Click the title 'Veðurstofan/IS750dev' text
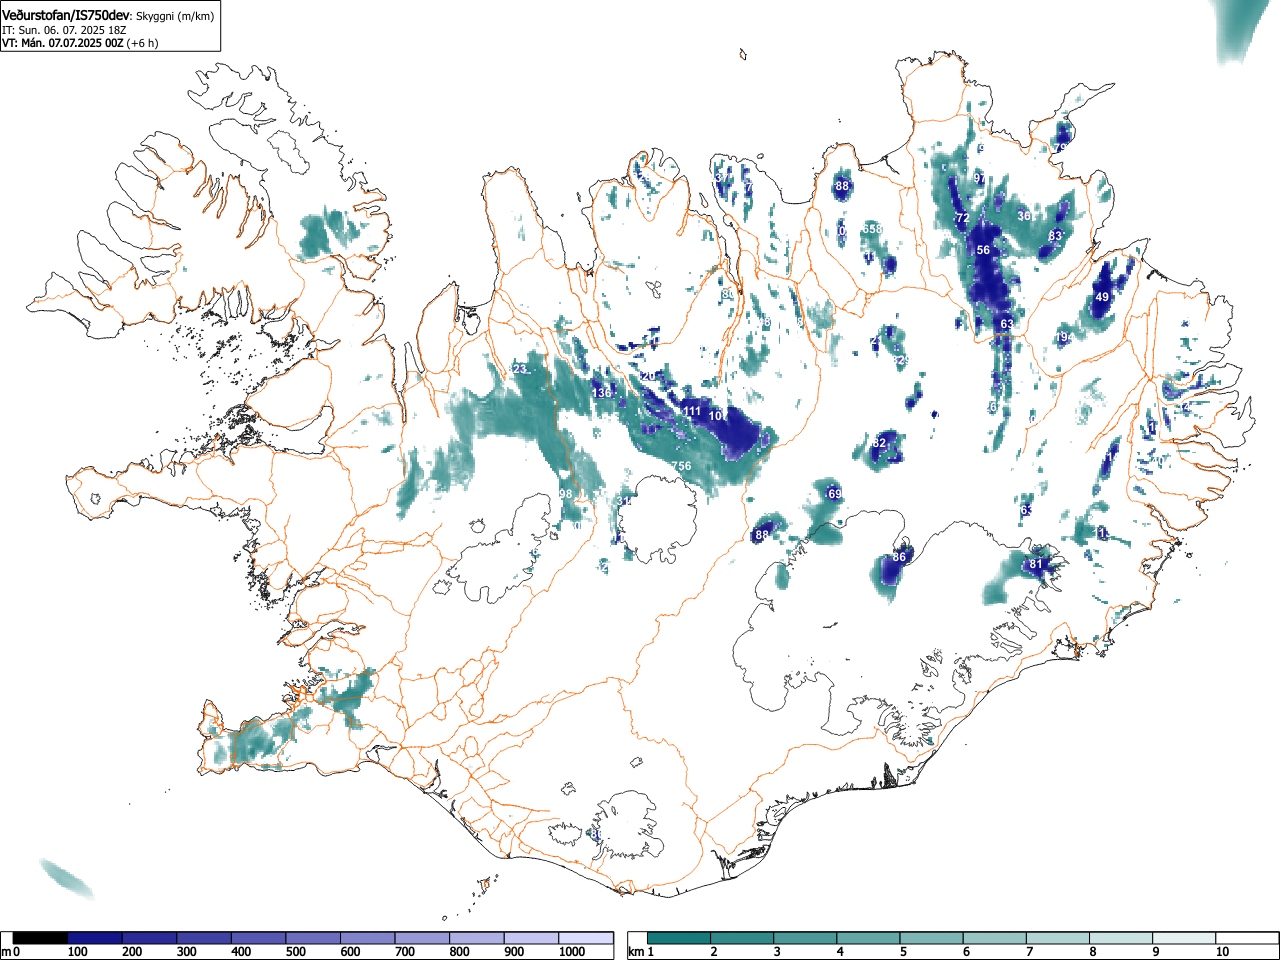1280x960 pixels. click(67, 14)
